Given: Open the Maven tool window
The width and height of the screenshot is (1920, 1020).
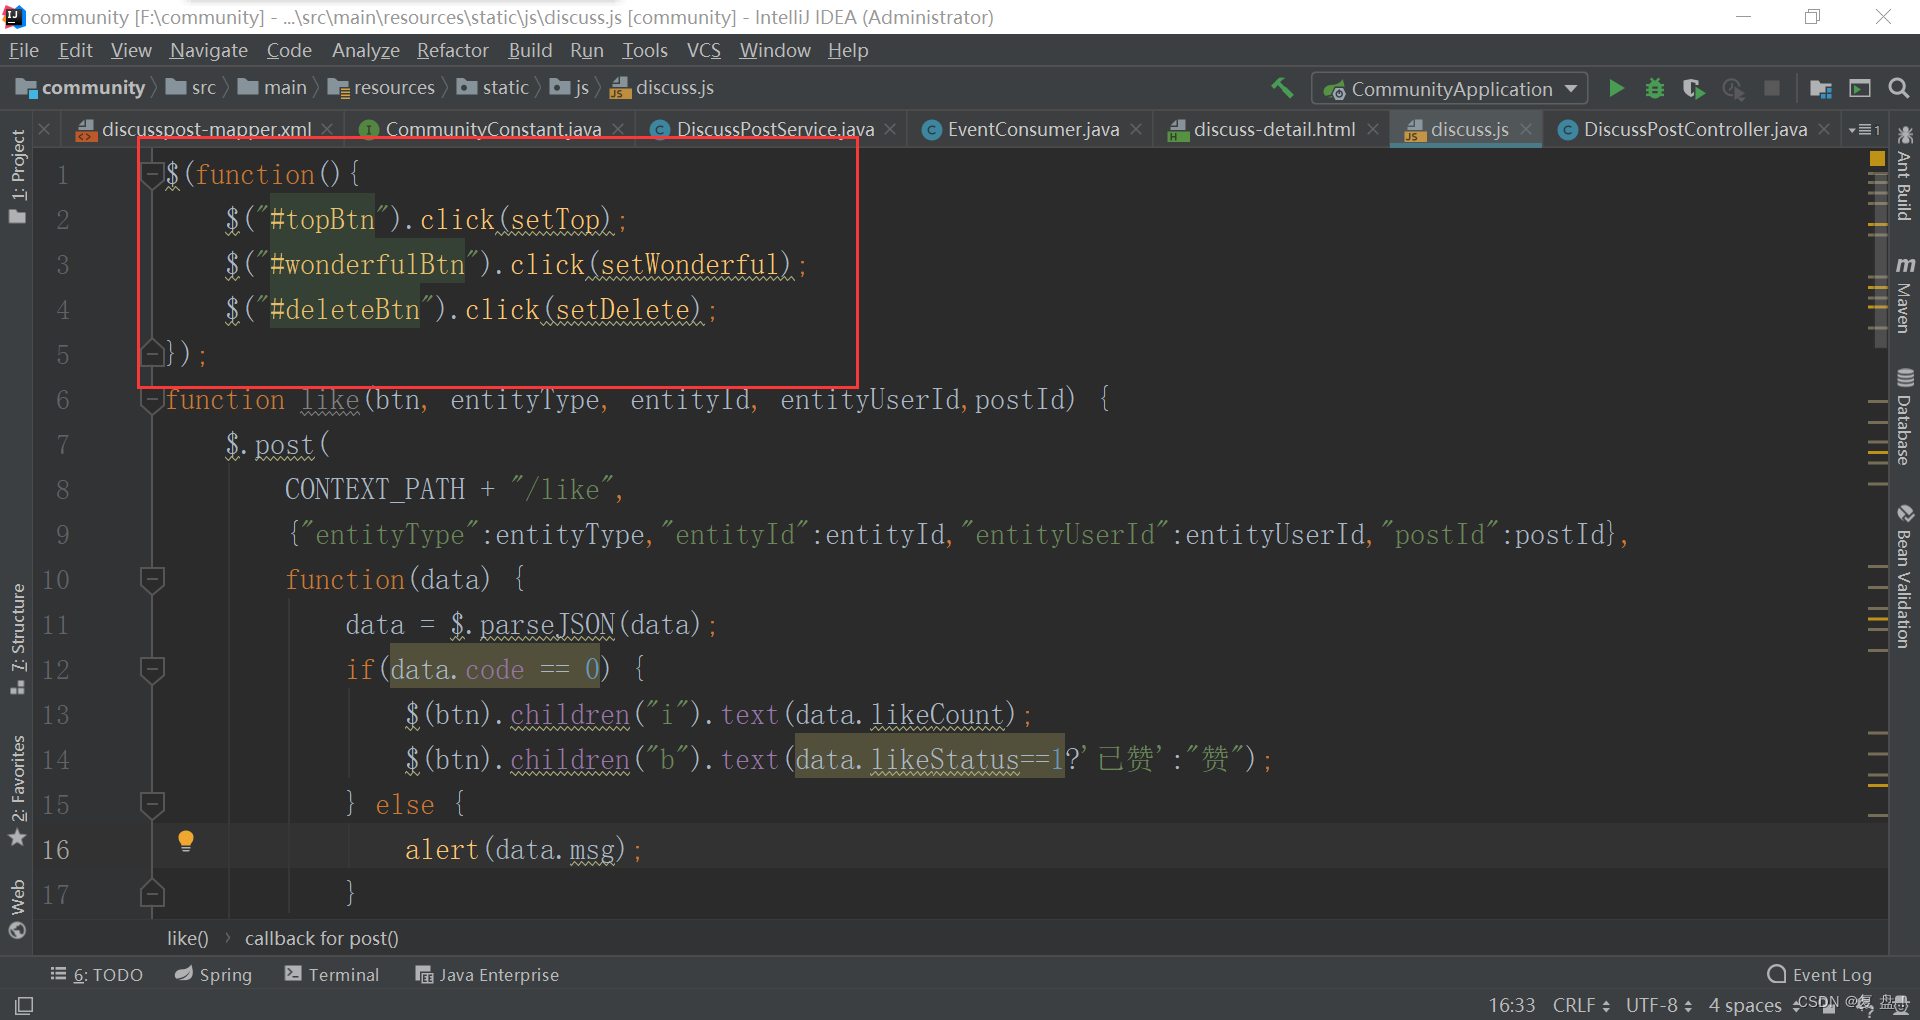Looking at the screenshot, I should tap(1905, 295).
